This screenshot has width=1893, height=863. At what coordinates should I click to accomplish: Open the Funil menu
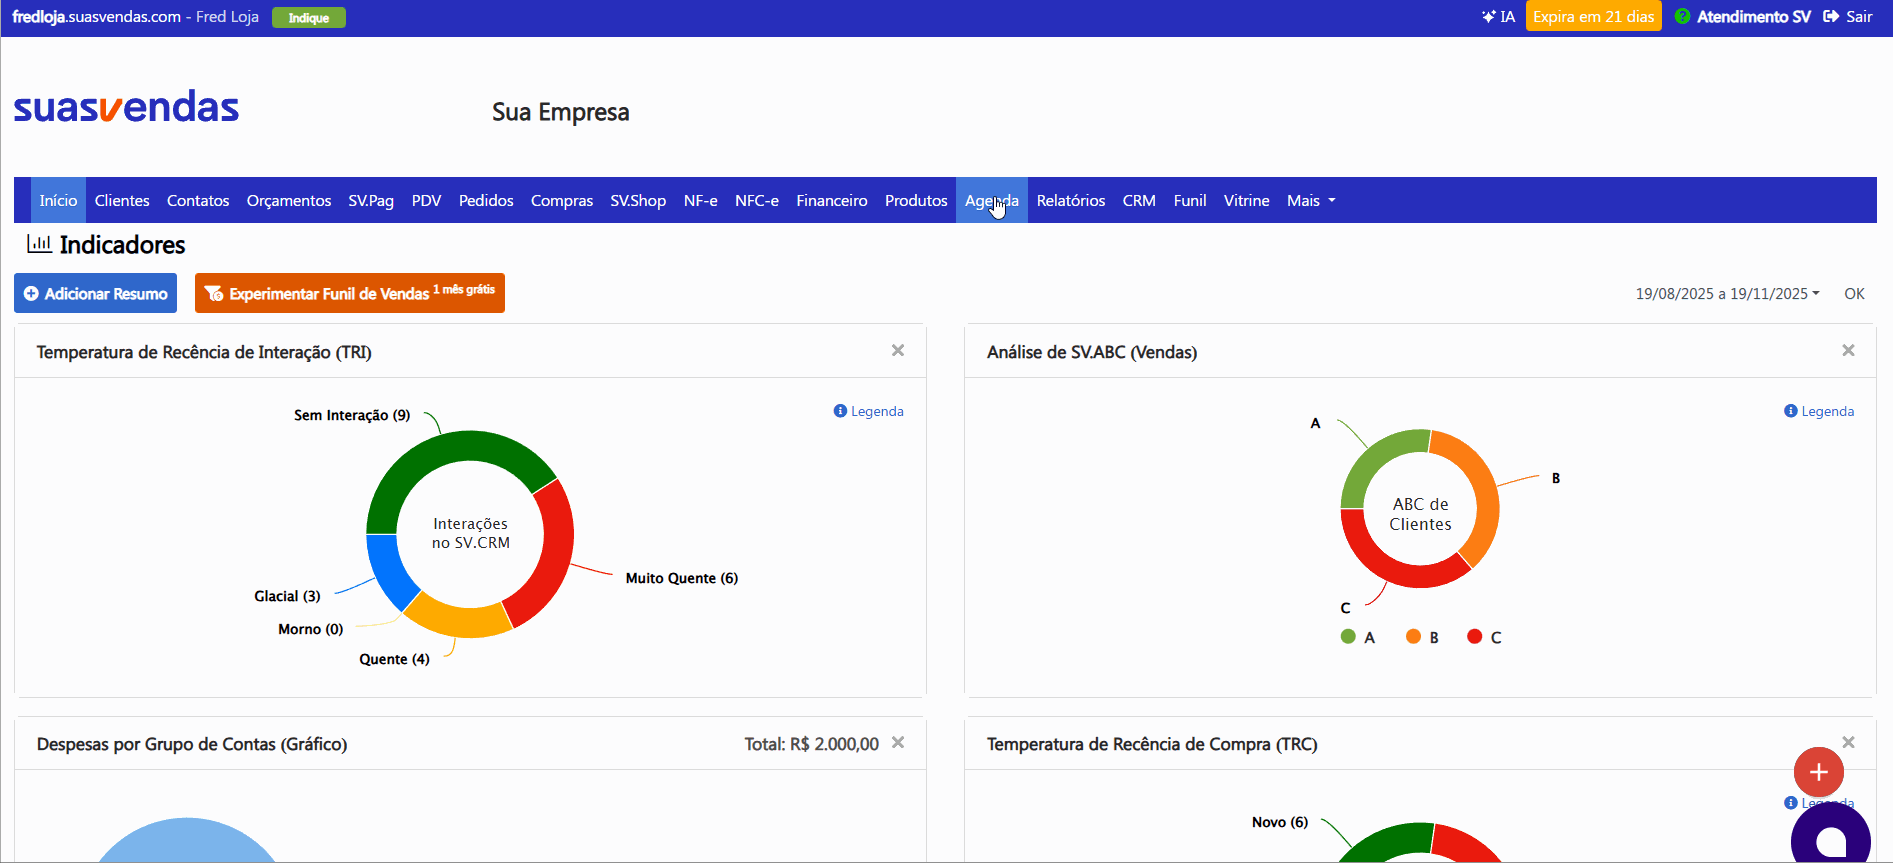[1190, 200]
